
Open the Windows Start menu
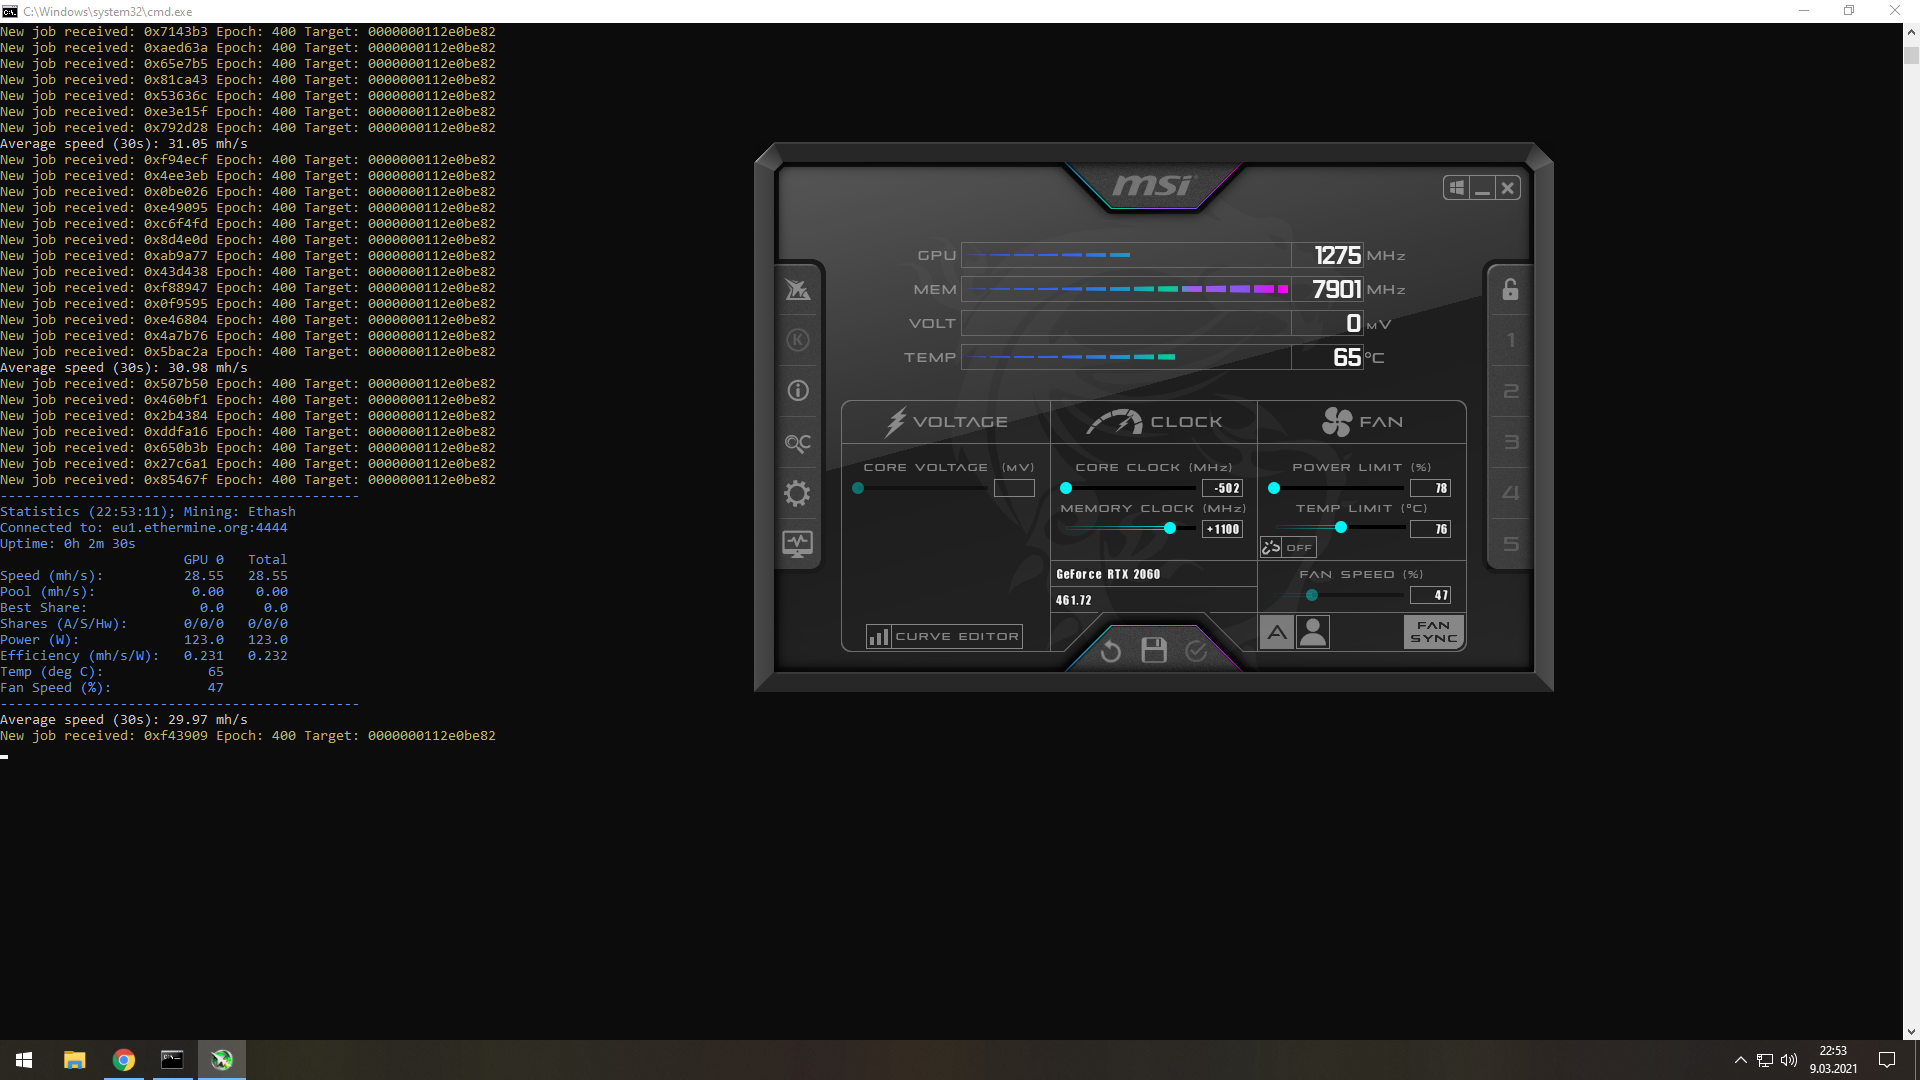coord(24,1060)
